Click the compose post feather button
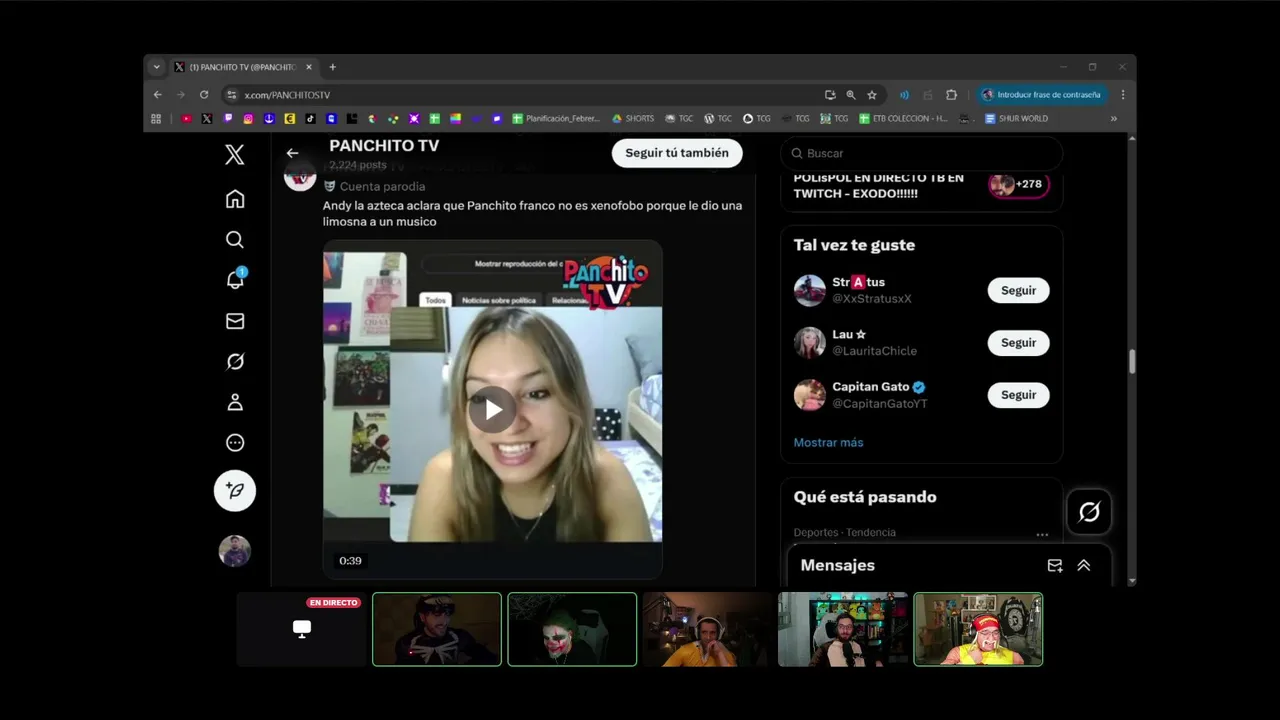This screenshot has height=720, width=1280. point(235,490)
